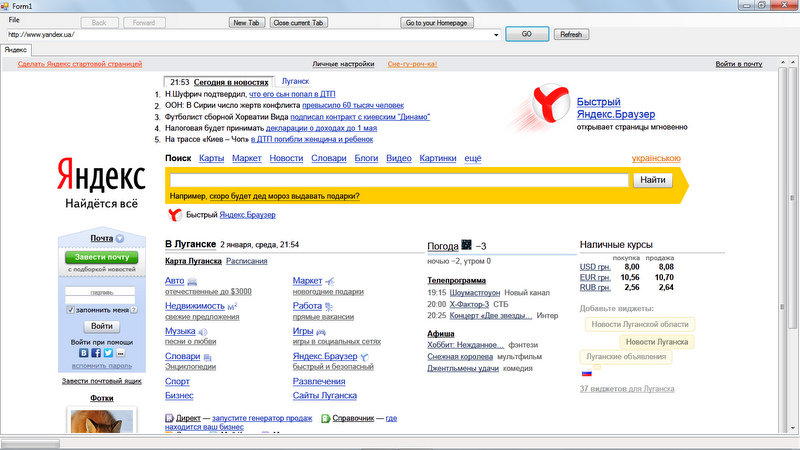
Task: Open the cat photo thumbnail under Фотки
Action: click(102, 421)
